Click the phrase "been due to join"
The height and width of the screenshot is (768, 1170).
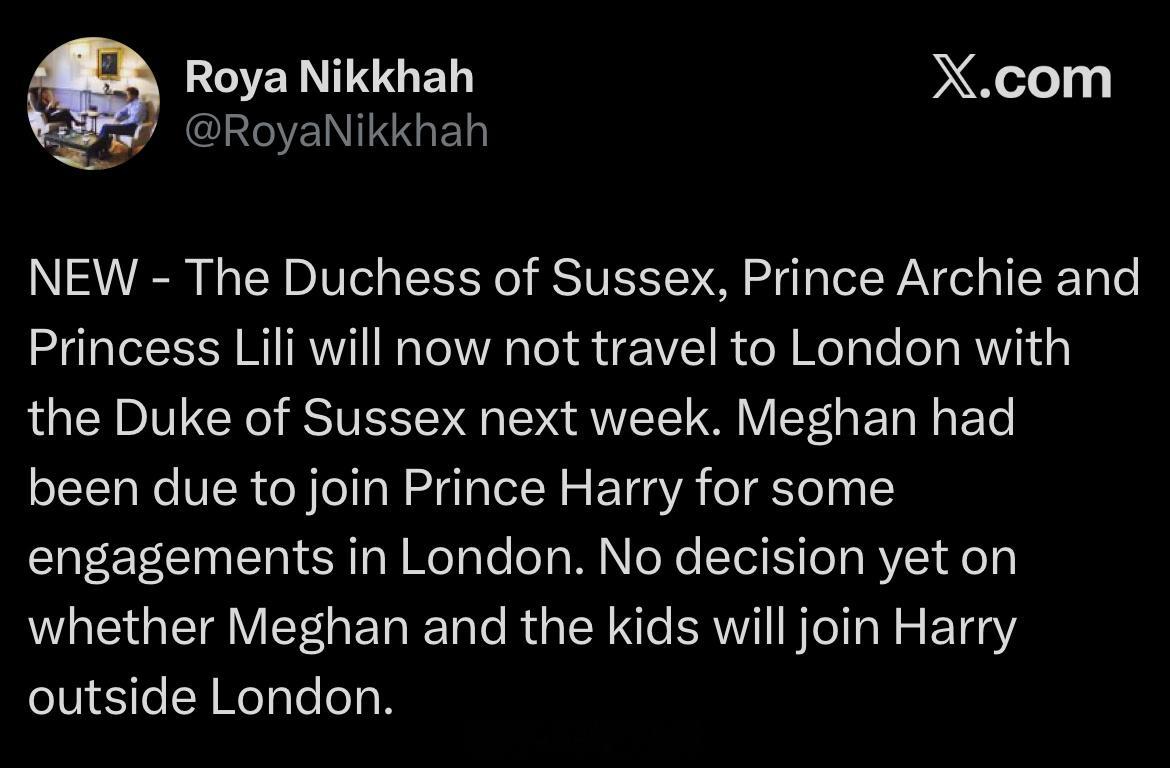tap(209, 488)
